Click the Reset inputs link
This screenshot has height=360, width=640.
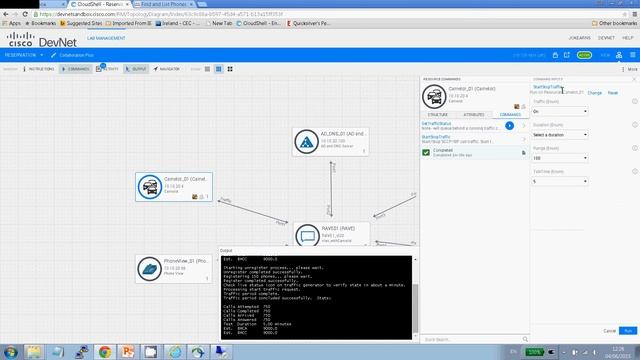(613, 93)
